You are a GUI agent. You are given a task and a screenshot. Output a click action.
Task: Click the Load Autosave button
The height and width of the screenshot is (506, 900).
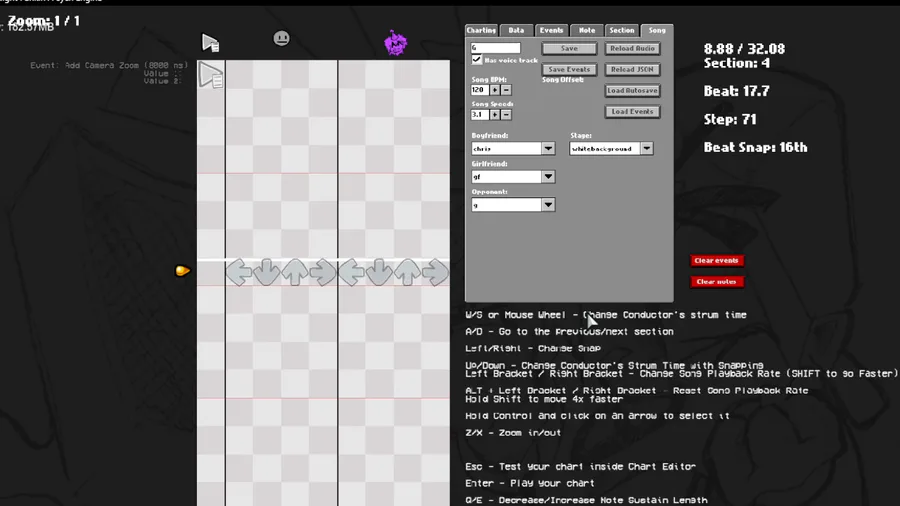[633, 91]
